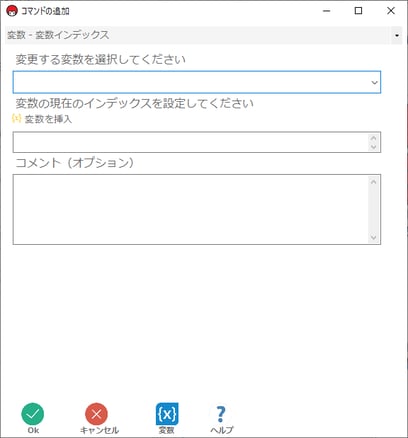Click up arrow of index field scrollbar
Screen dimensions: 408x438
pos(373,138)
